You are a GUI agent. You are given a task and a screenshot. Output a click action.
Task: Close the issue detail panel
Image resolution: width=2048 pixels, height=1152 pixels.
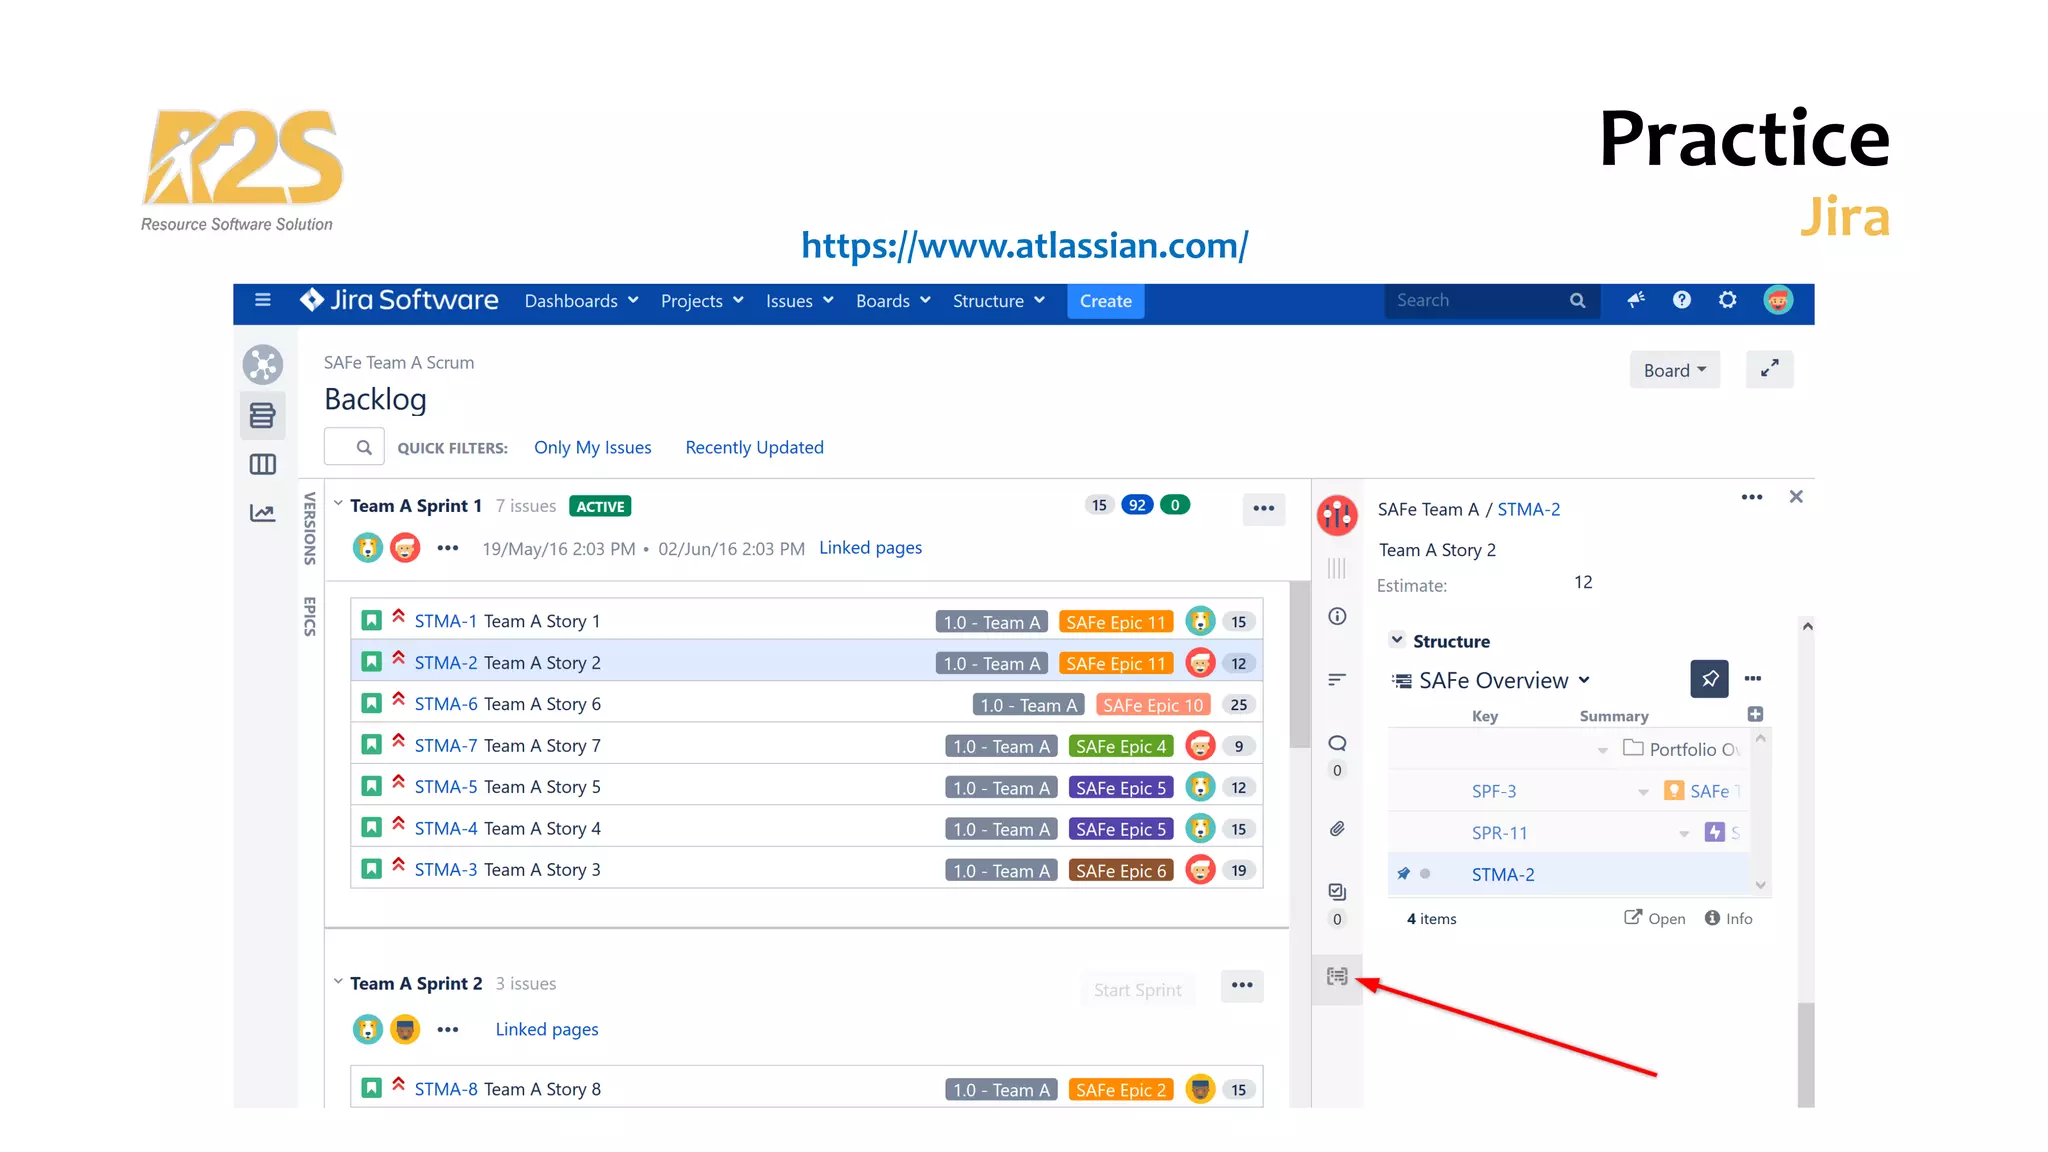pos(1796,497)
